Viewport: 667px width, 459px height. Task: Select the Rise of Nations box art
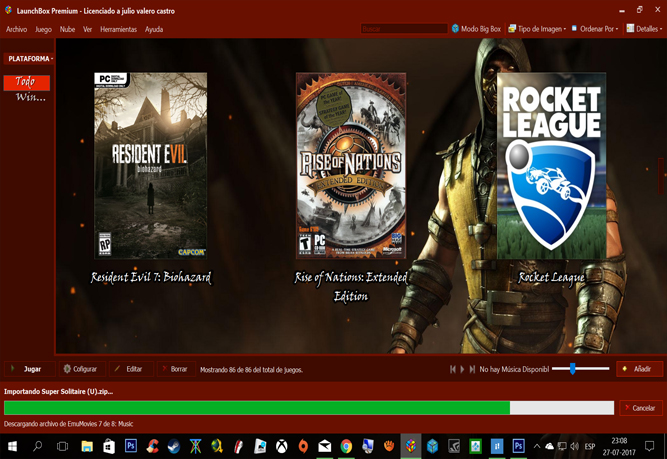point(351,165)
